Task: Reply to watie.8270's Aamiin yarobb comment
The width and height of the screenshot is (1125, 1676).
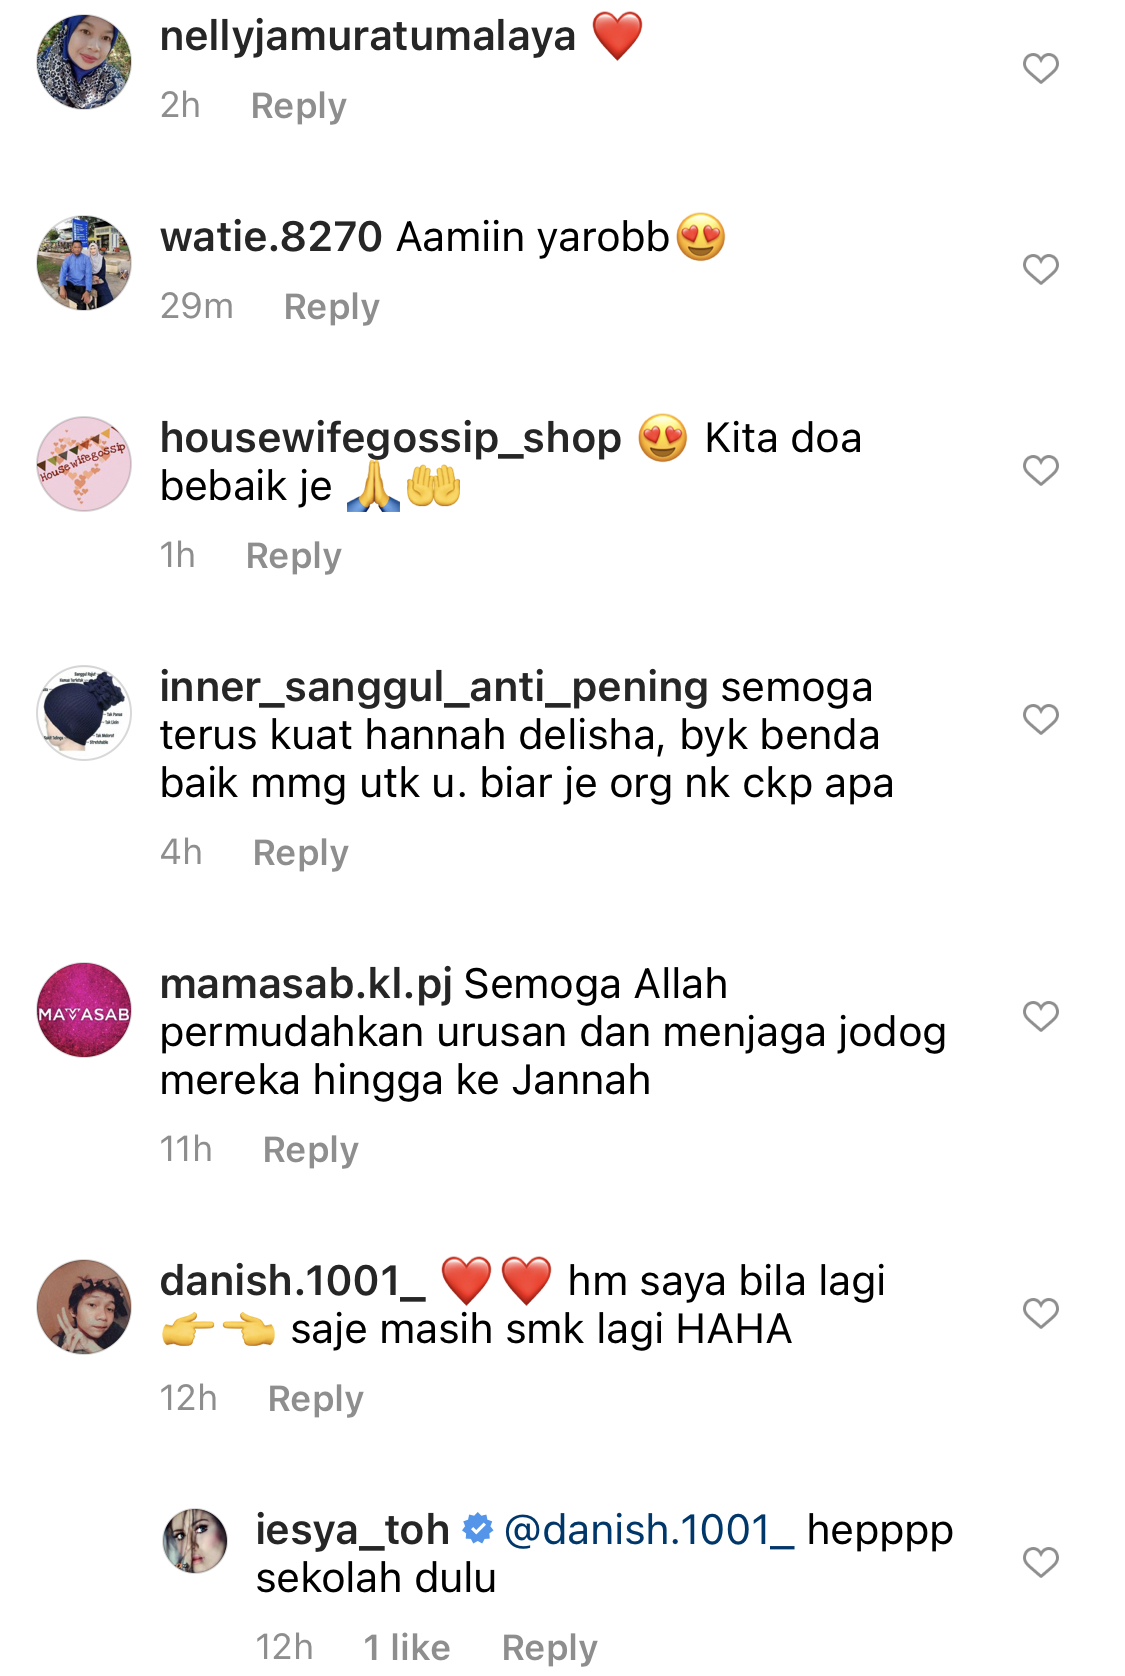Action: click(x=331, y=306)
